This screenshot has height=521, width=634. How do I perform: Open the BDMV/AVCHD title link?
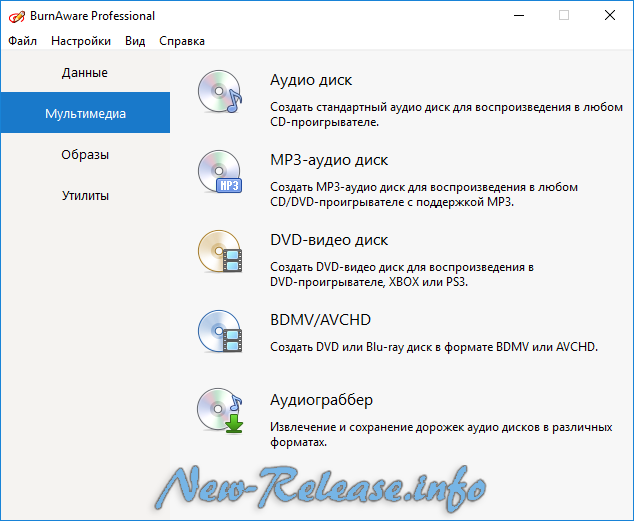[x=320, y=320]
